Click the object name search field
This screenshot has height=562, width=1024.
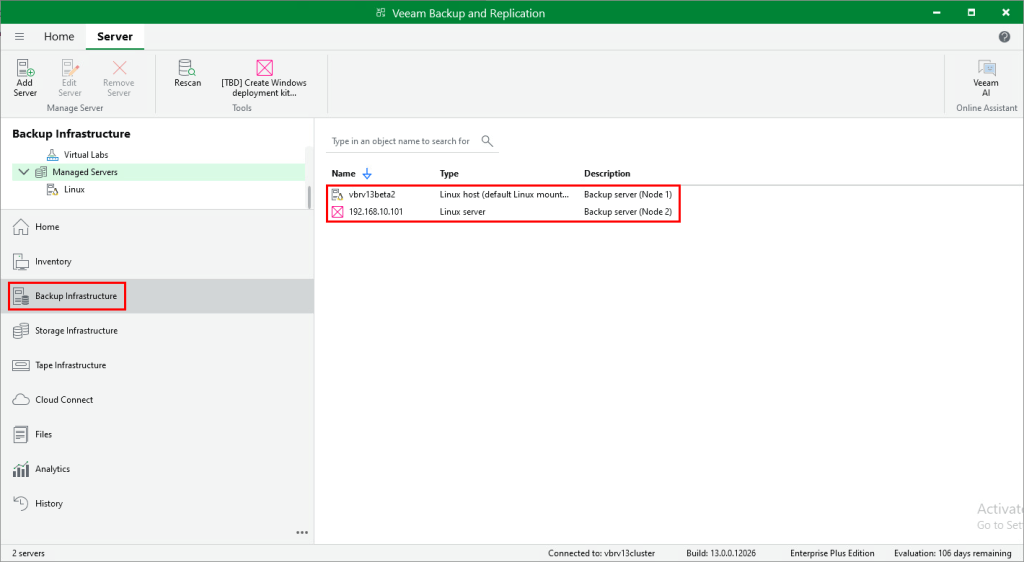[x=400, y=142]
